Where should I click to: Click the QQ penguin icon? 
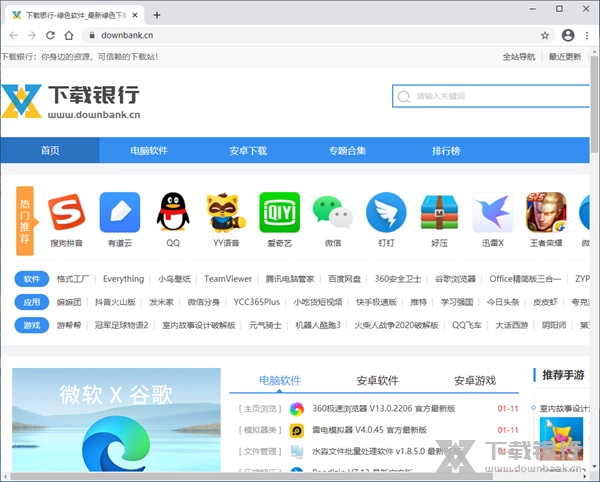tap(173, 212)
